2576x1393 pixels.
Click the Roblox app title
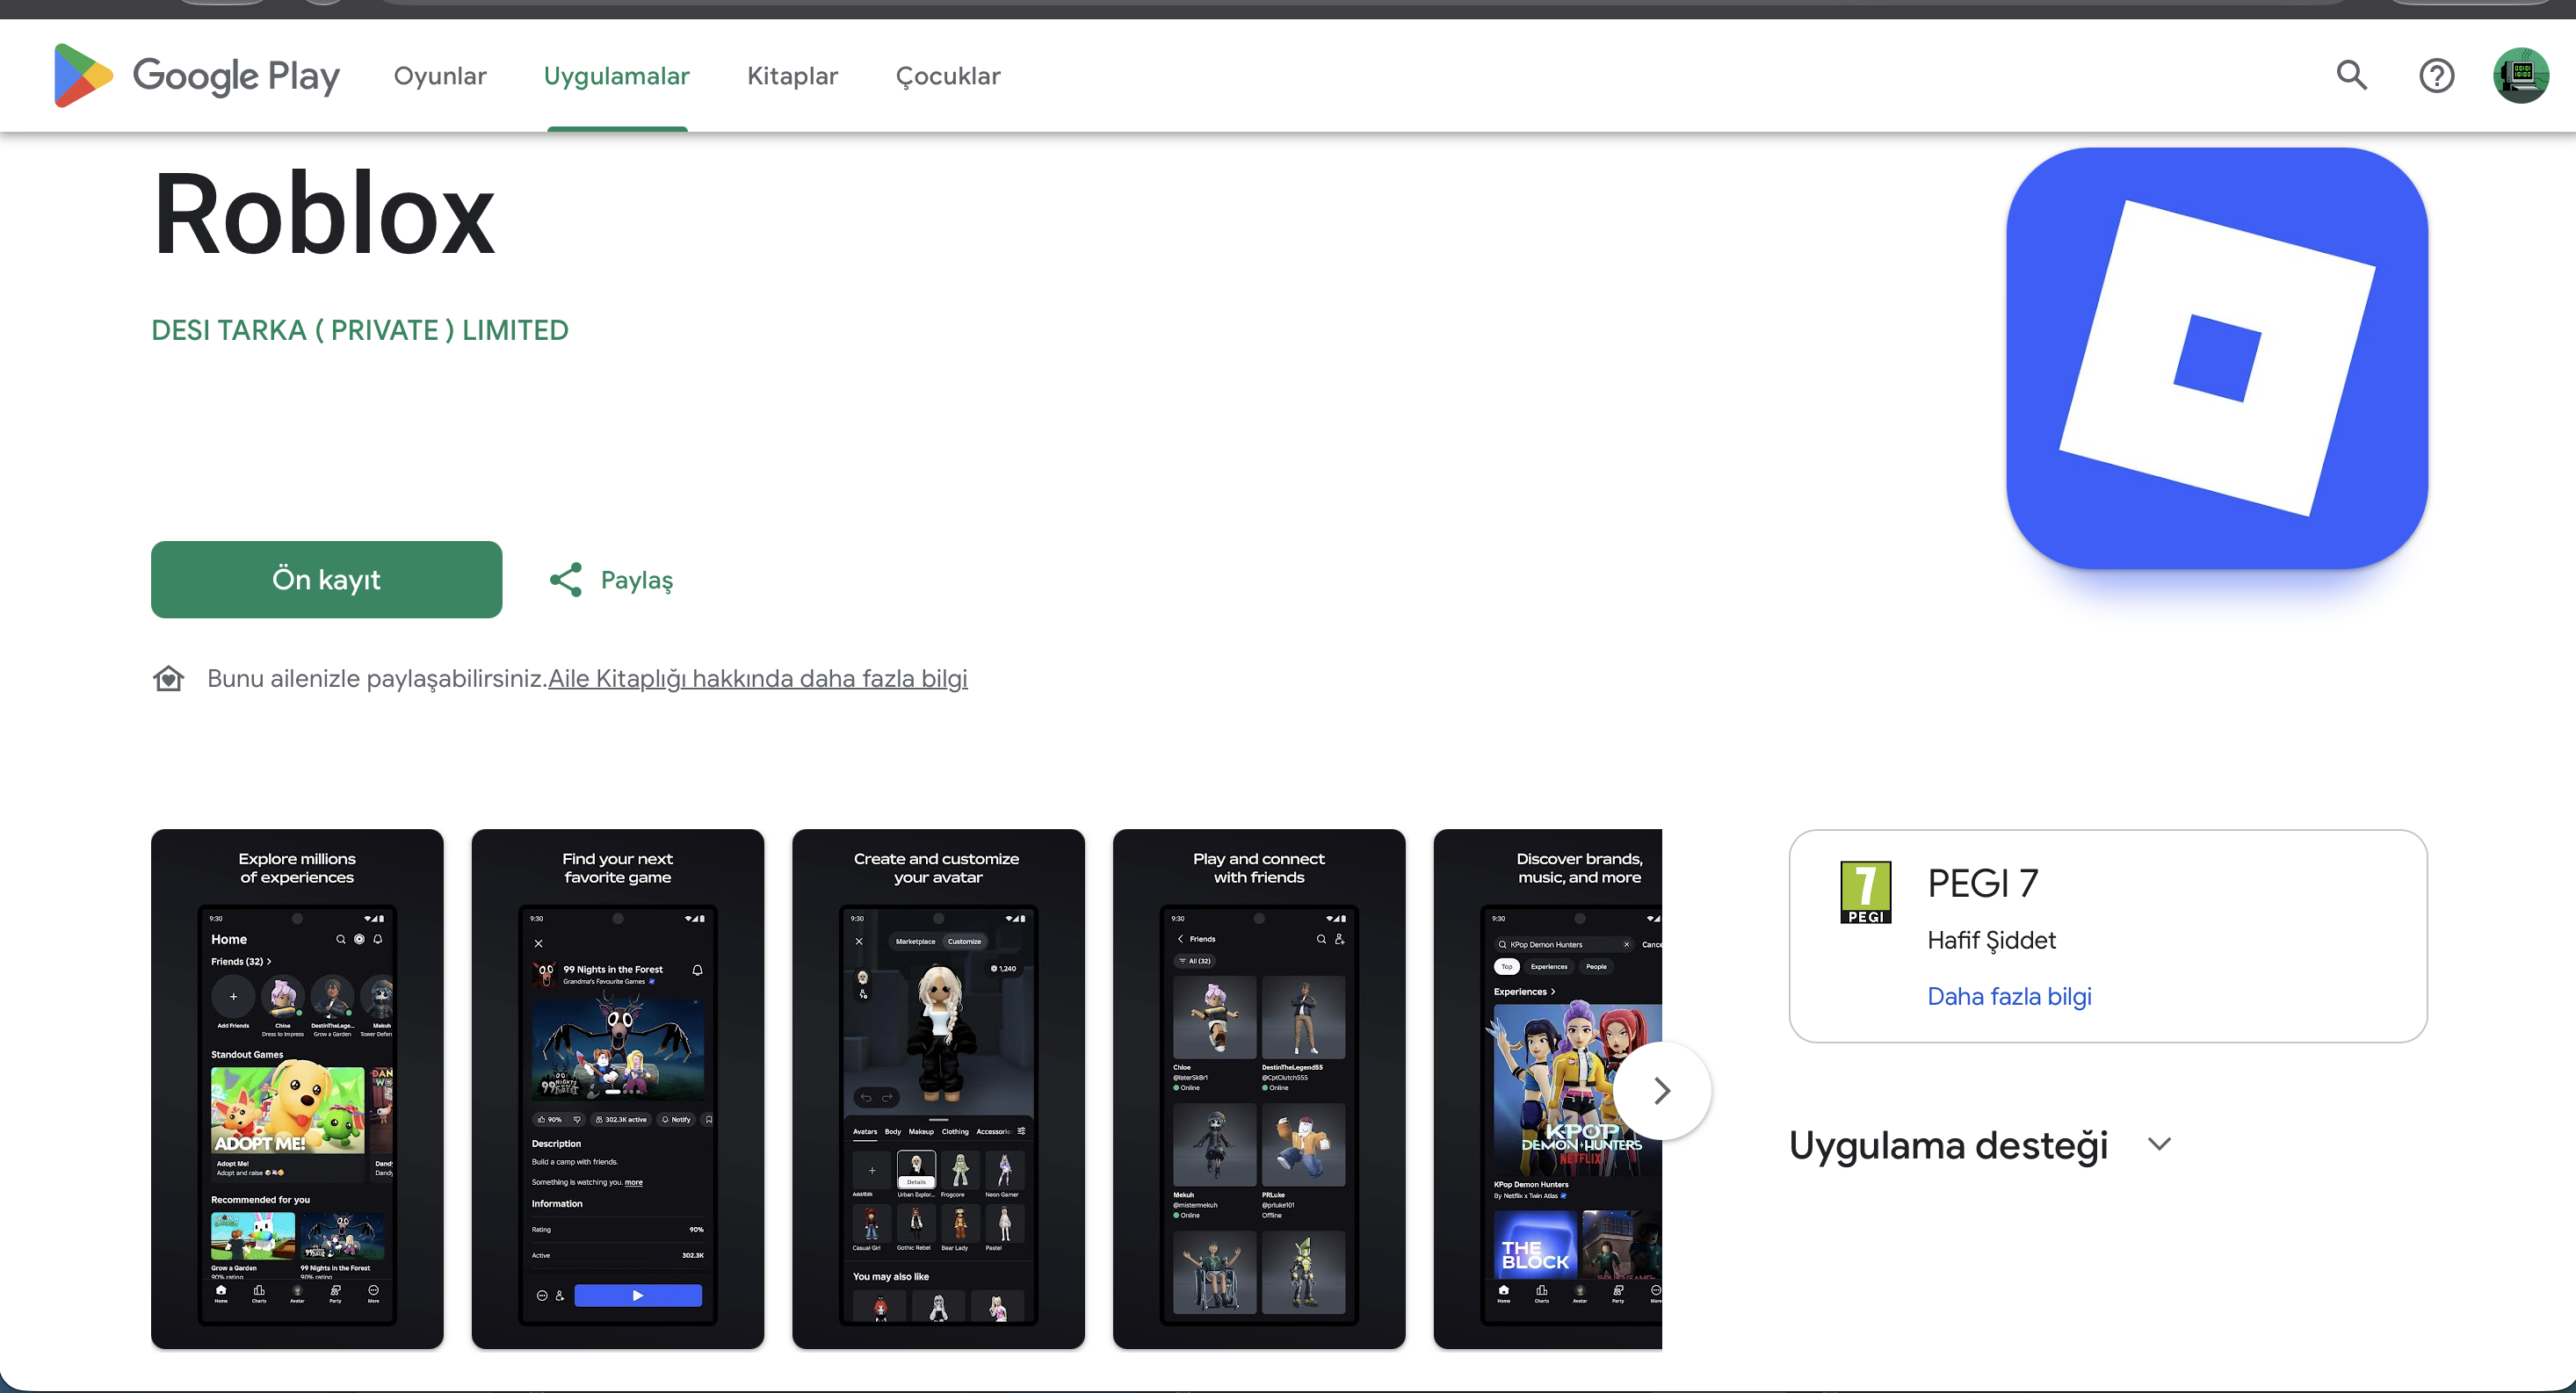tap(324, 215)
